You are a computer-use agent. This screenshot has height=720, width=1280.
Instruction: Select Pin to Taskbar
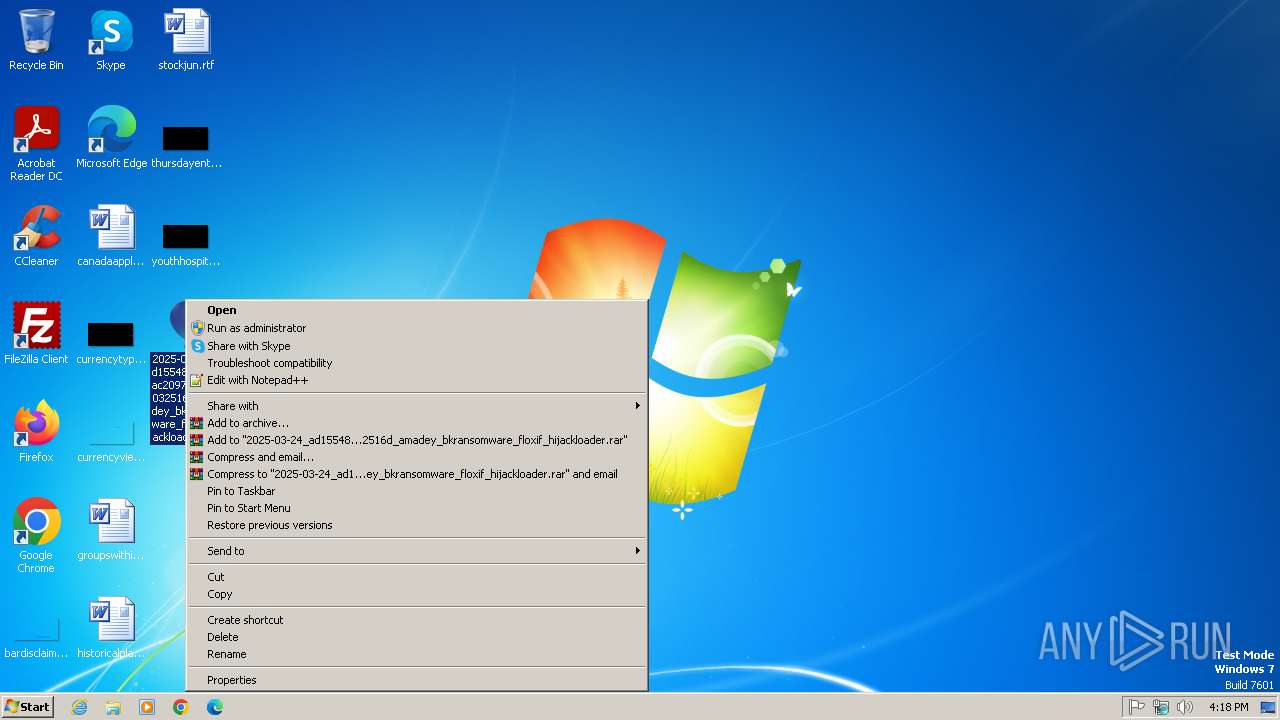(x=418, y=491)
